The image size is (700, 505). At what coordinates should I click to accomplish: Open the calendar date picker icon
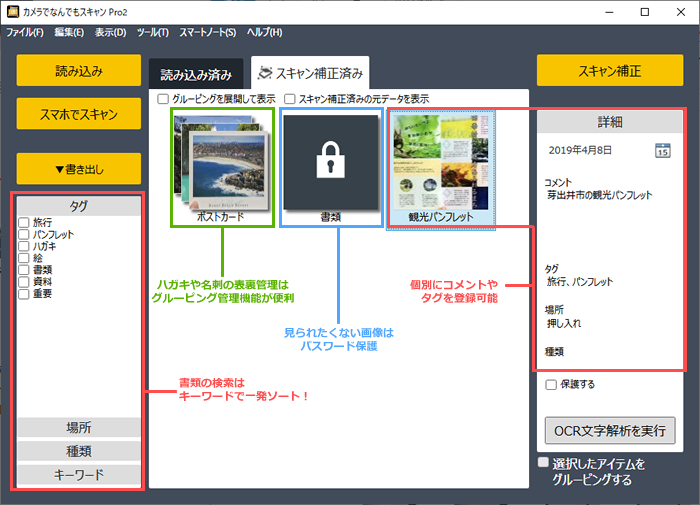(x=662, y=150)
